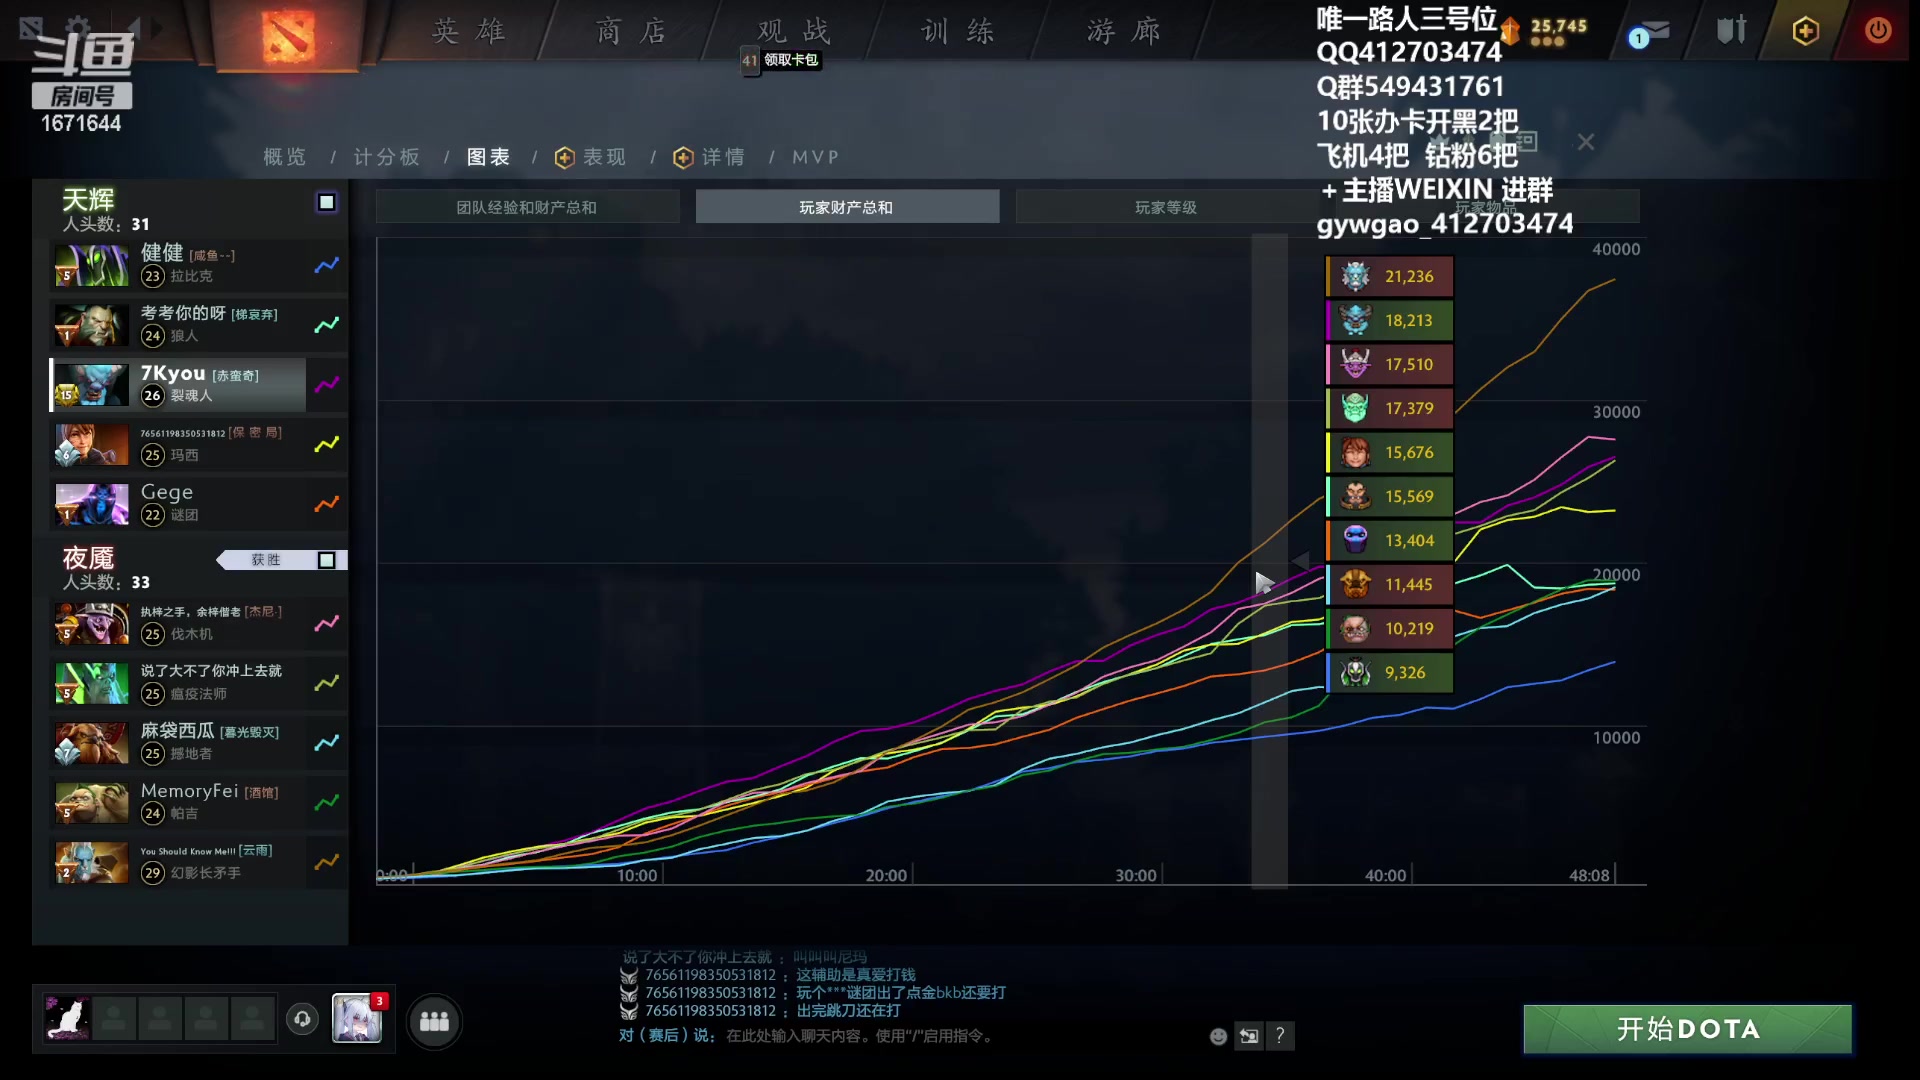
Task: Open the party members icon
Action: coord(434,1021)
